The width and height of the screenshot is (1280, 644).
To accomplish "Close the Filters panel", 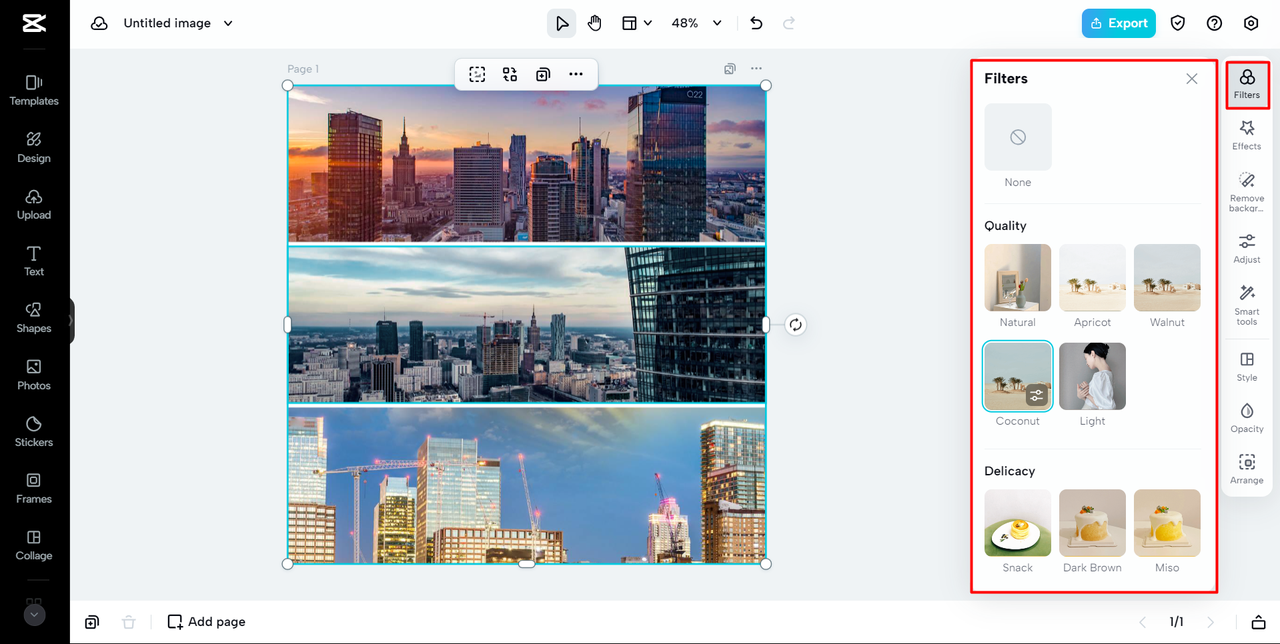I will point(1192,79).
